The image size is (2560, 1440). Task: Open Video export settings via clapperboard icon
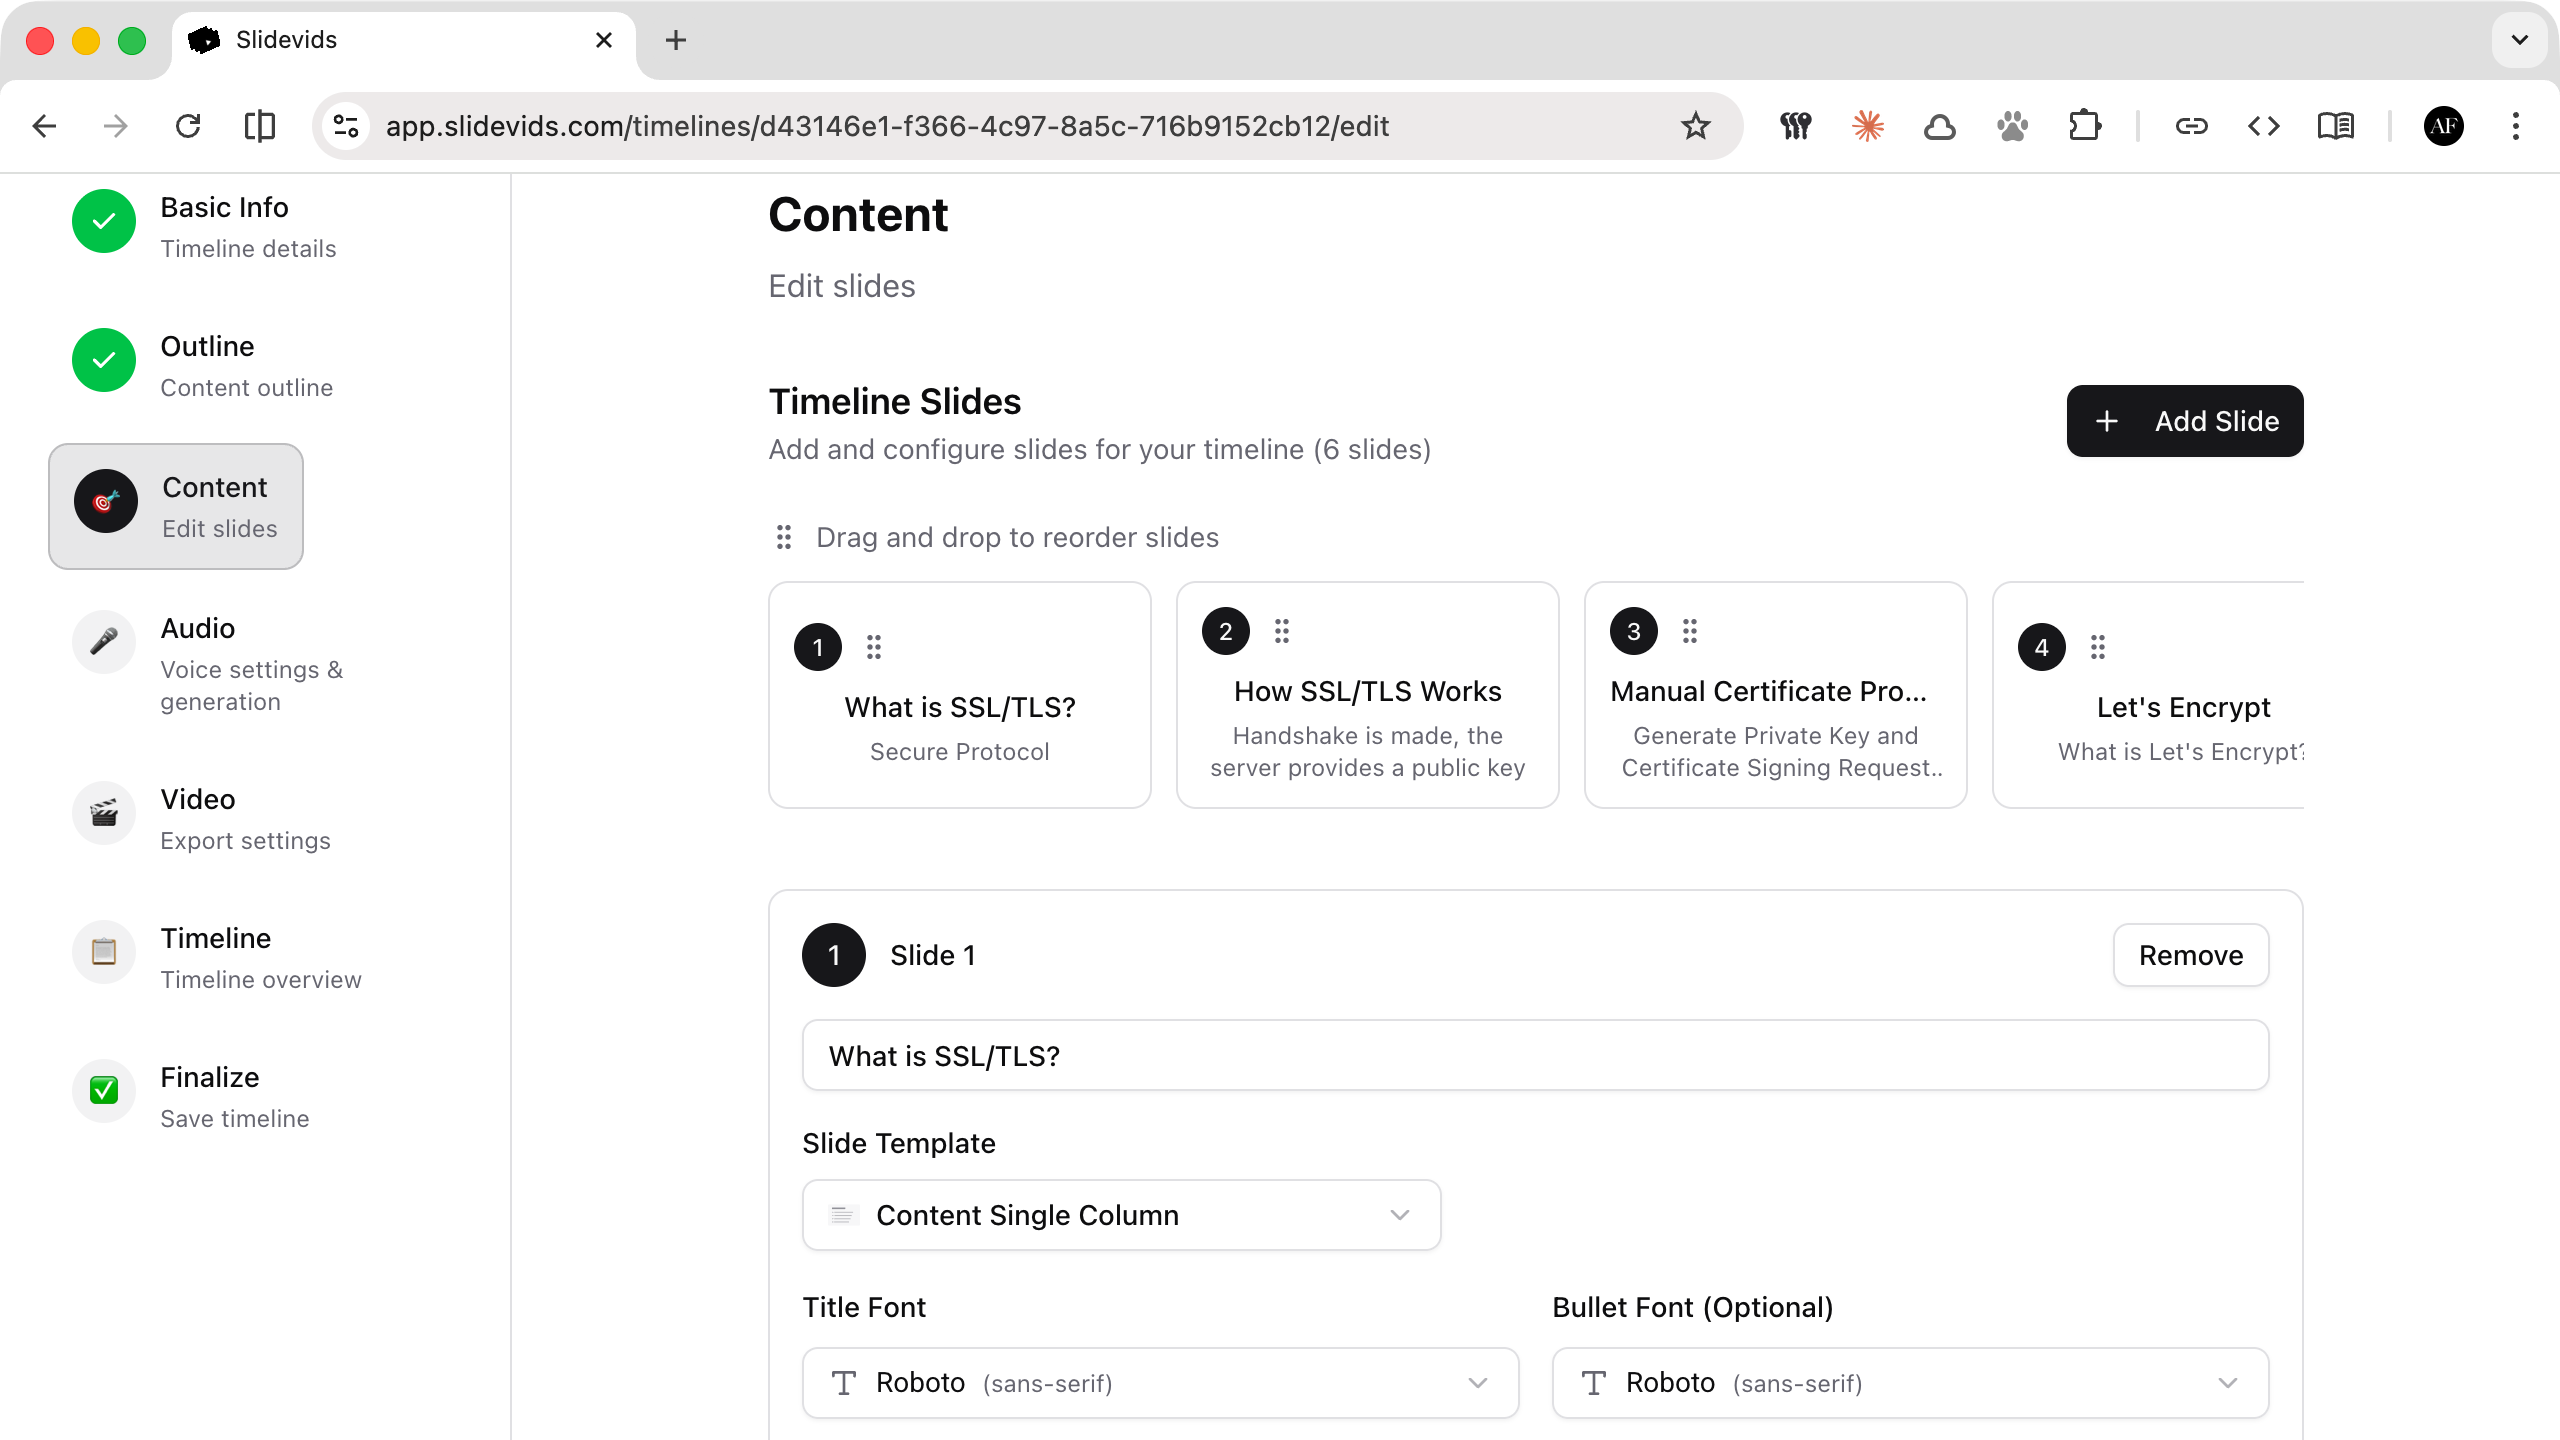[x=103, y=812]
